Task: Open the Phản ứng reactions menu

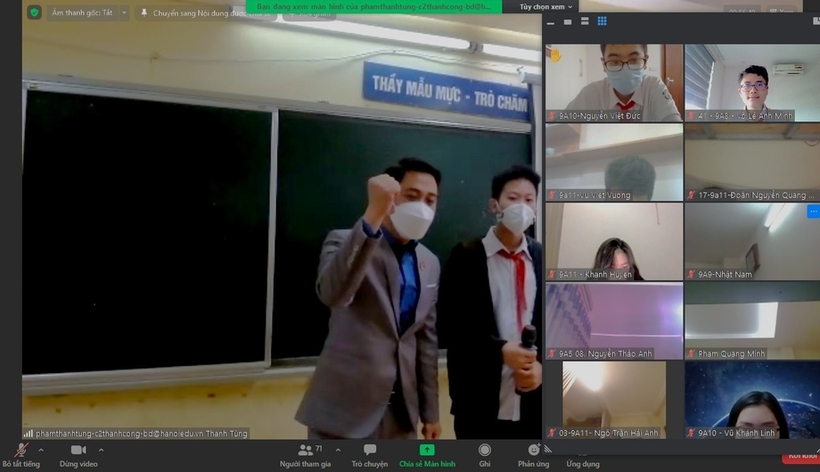Action: click(x=533, y=452)
